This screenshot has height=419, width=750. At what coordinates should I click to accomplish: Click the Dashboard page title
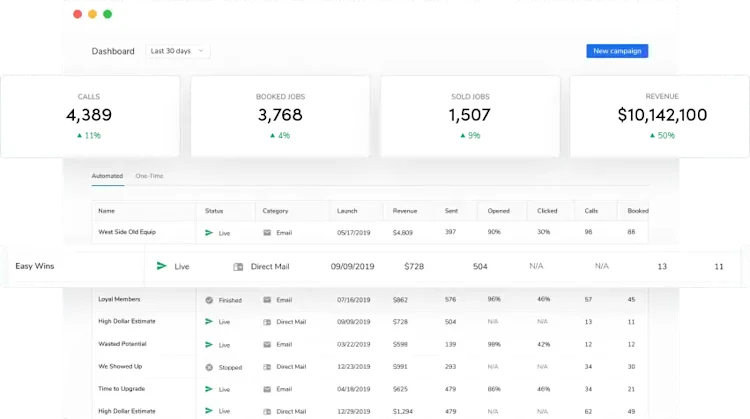pos(113,51)
